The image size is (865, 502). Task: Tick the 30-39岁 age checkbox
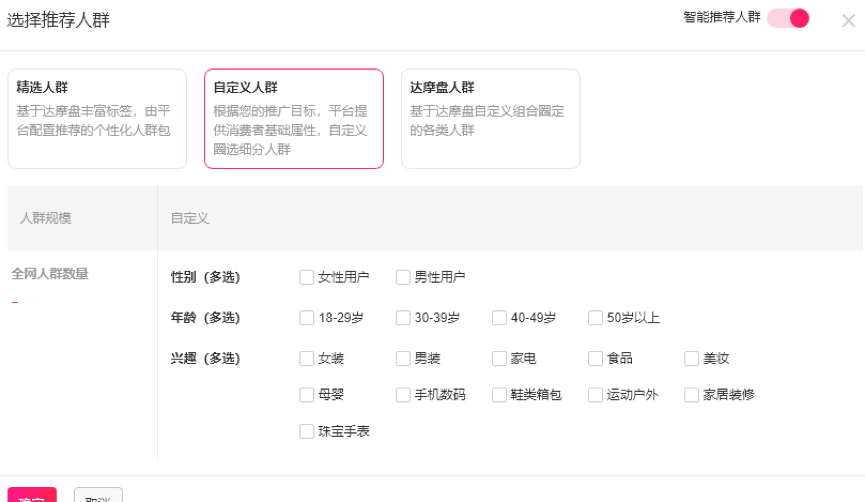(x=403, y=318)
